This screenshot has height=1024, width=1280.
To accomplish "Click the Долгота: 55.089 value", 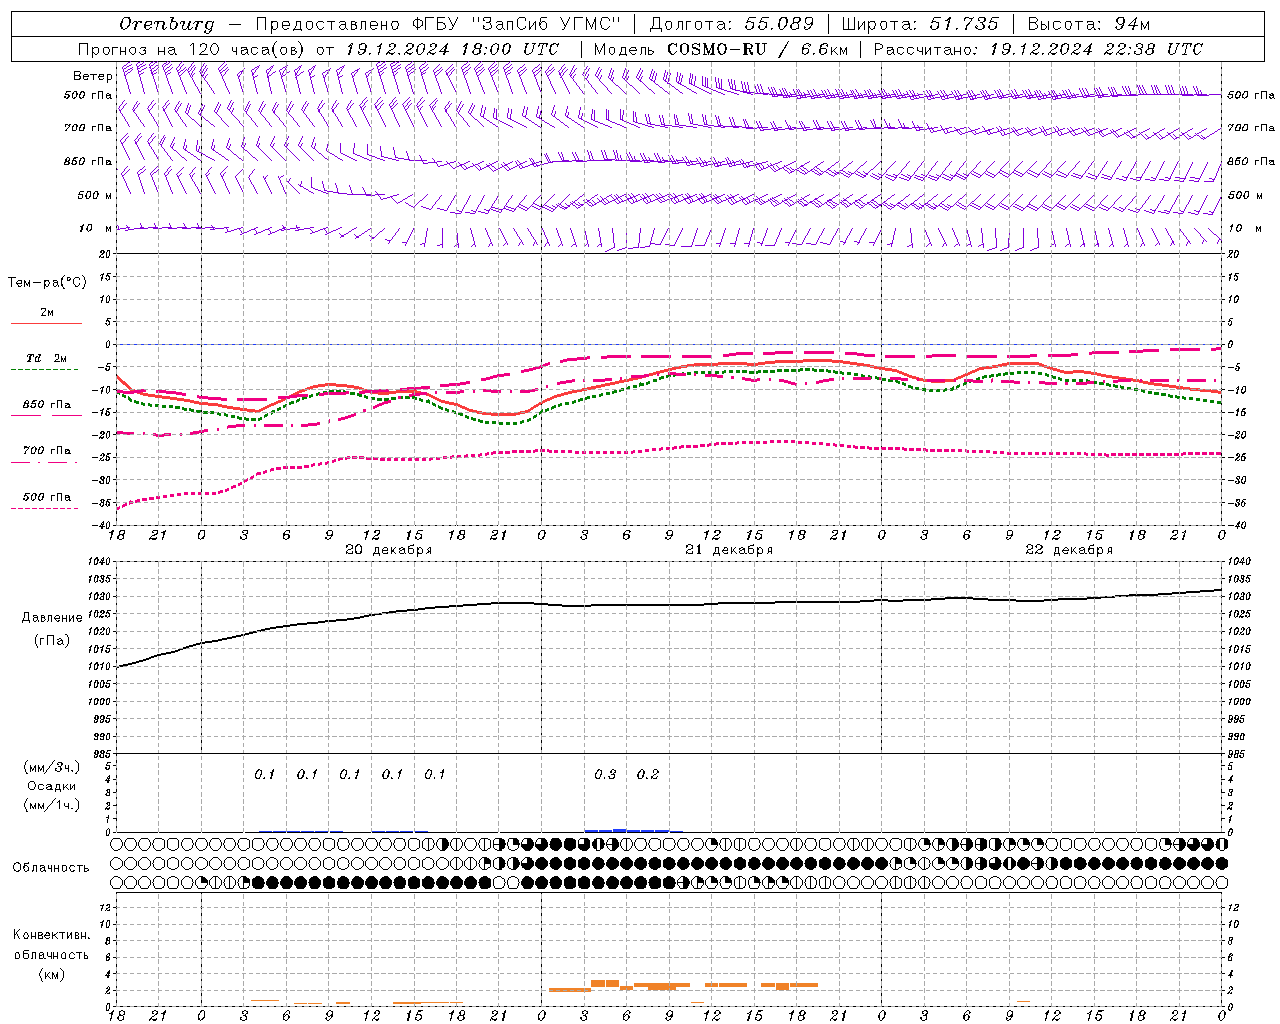I will [x=732, y=24].
